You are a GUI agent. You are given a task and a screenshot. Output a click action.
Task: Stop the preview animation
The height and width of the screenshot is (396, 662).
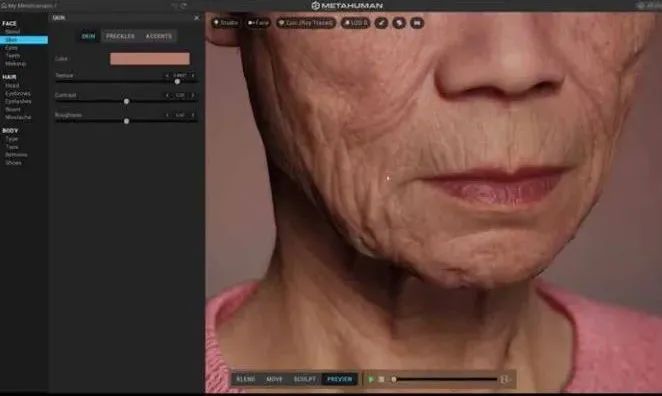tap(381, 380)
